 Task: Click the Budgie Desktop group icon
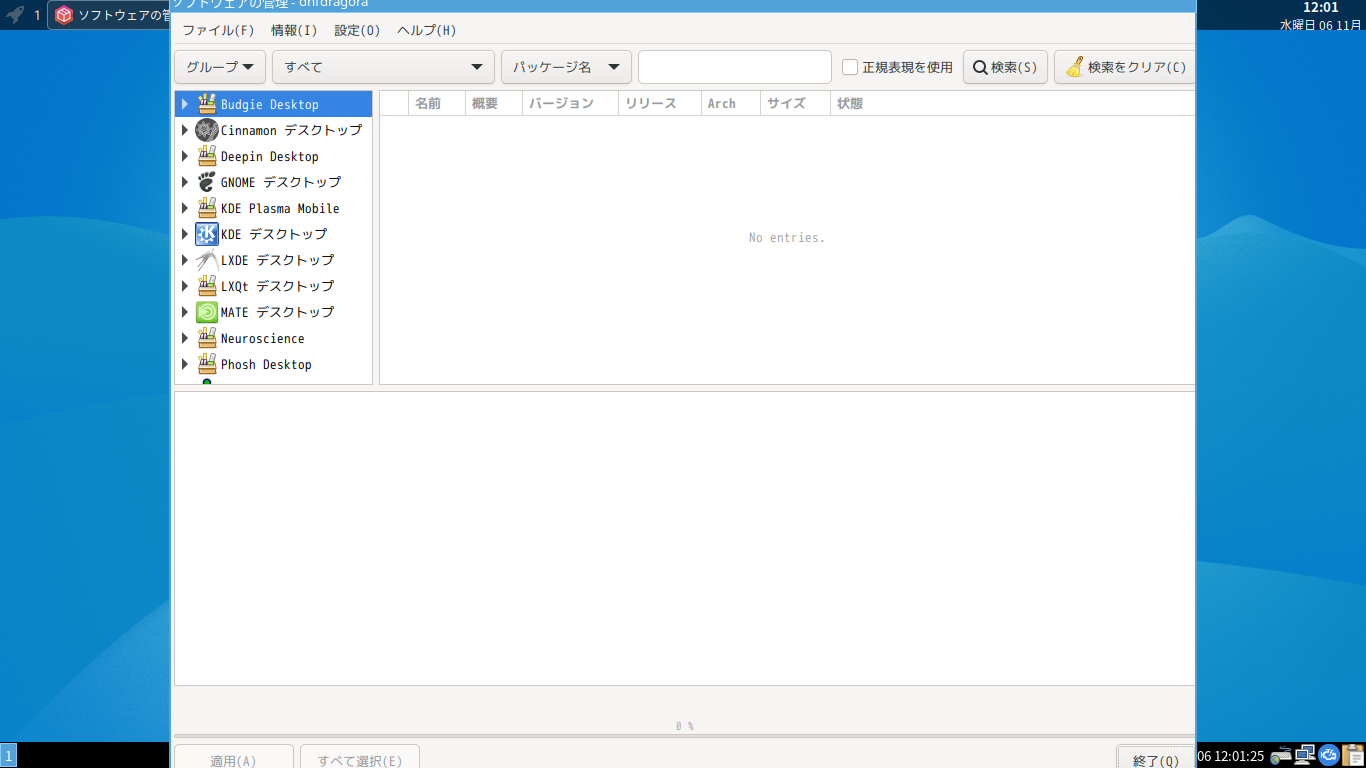(207, 104)
